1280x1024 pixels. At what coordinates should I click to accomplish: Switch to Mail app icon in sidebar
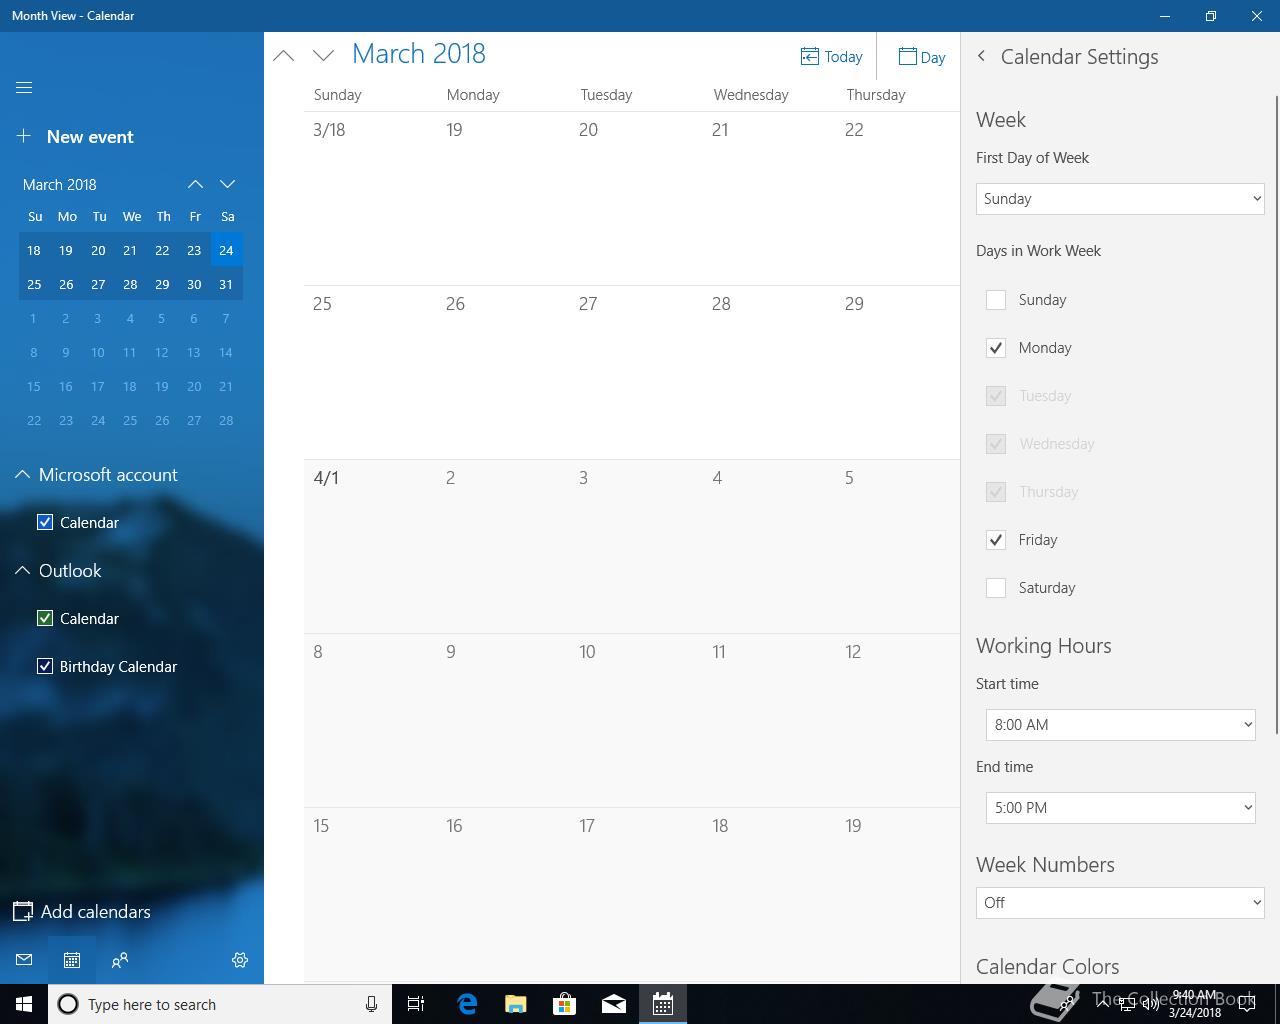coord(24,960)
